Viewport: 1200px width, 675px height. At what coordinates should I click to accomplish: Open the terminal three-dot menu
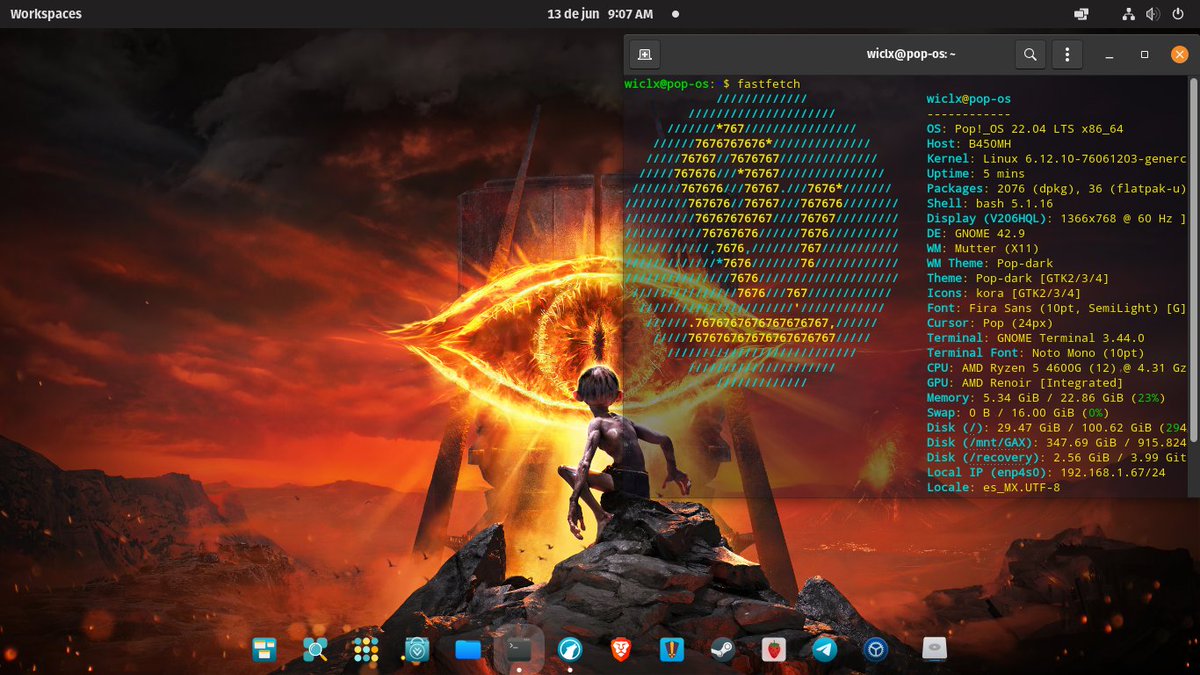click(1068, 54)
